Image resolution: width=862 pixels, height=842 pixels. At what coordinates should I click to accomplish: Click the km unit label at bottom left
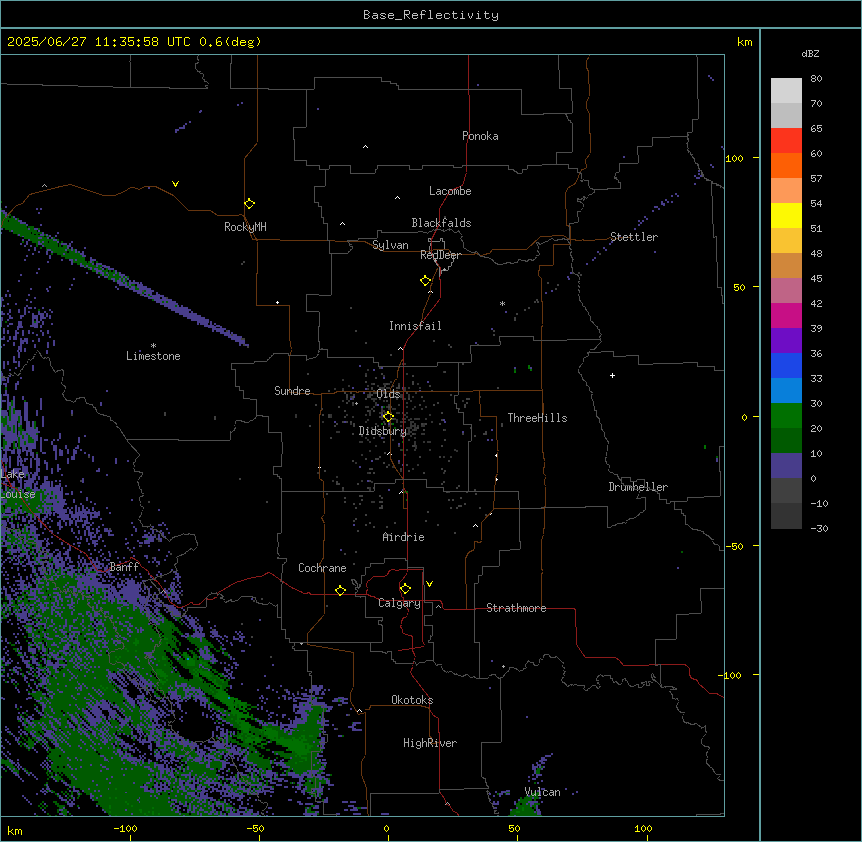15,830
